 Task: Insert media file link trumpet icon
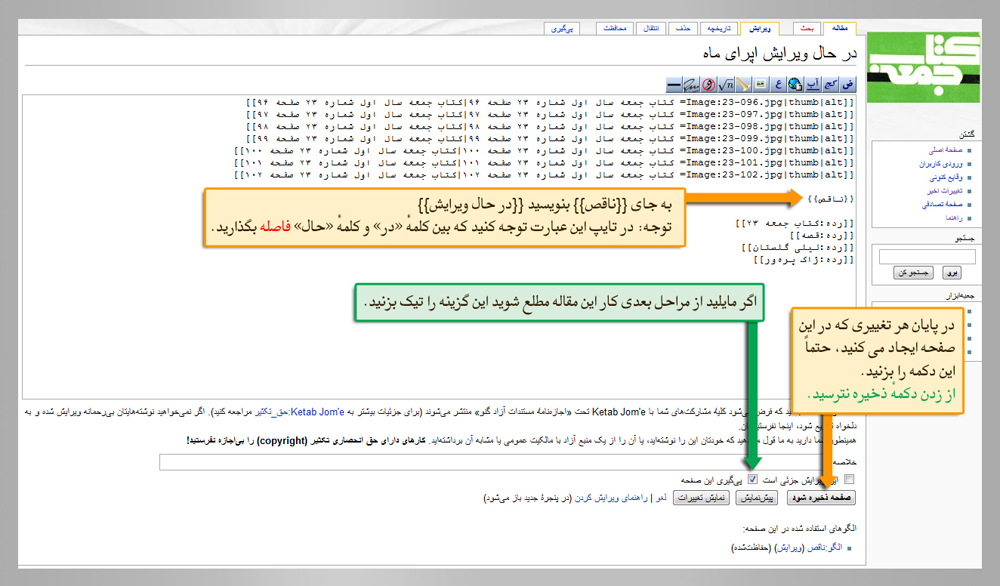click(x=743, y=84)
